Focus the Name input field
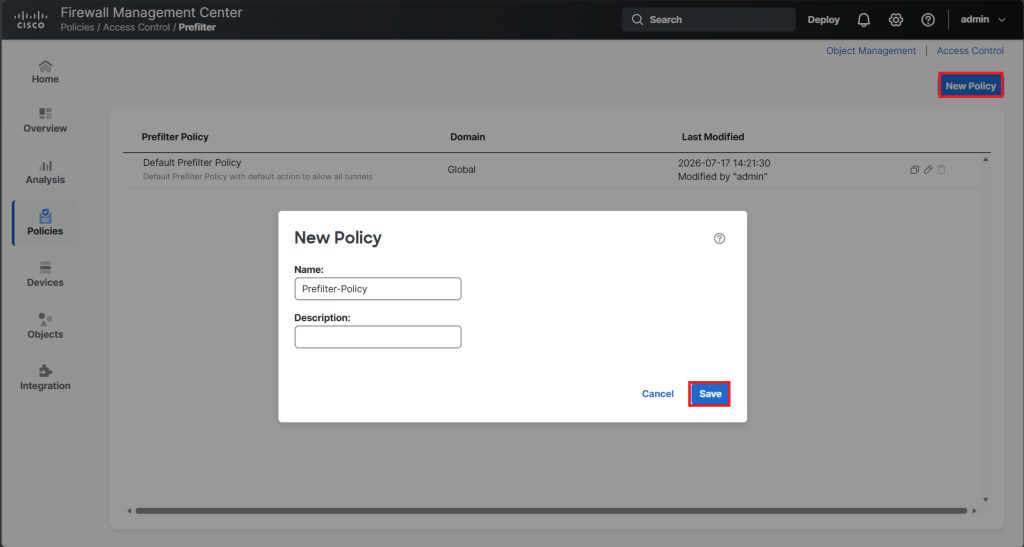This screenshot has width=1024, height=547. point(377,289)
